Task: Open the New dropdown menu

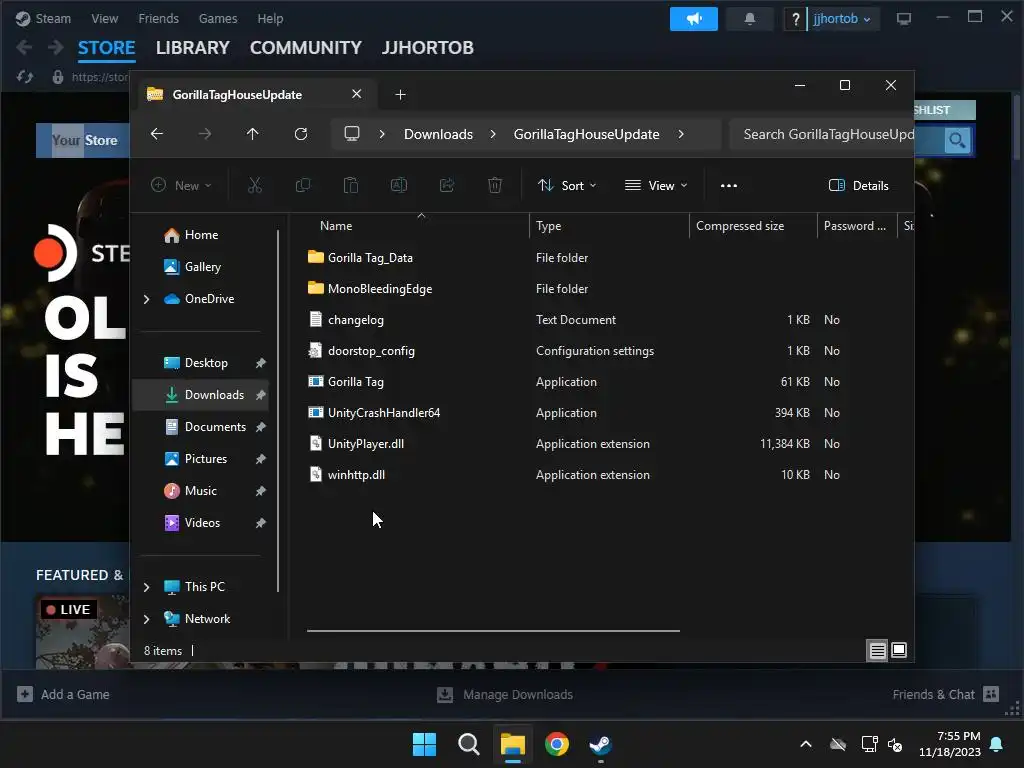Action: pyautogui.click(x=181, y=185)
